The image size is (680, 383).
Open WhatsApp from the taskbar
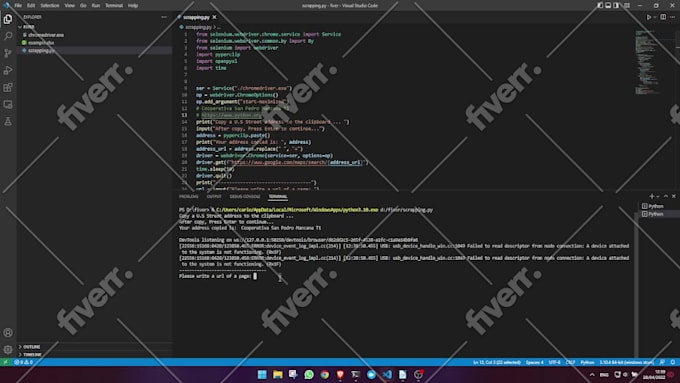click(x=309, y=375)
